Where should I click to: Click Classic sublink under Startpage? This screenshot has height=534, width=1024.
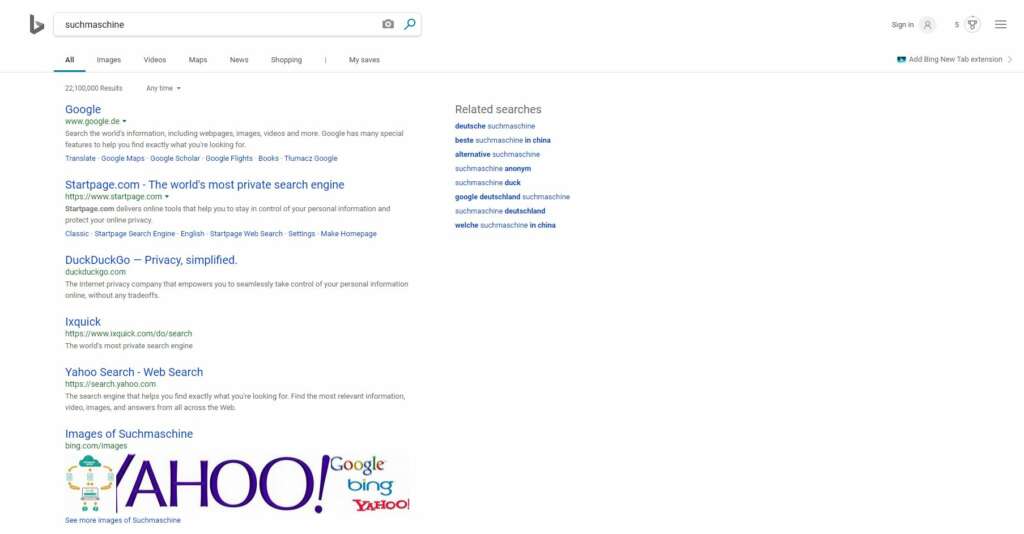[x=76, y=234]
